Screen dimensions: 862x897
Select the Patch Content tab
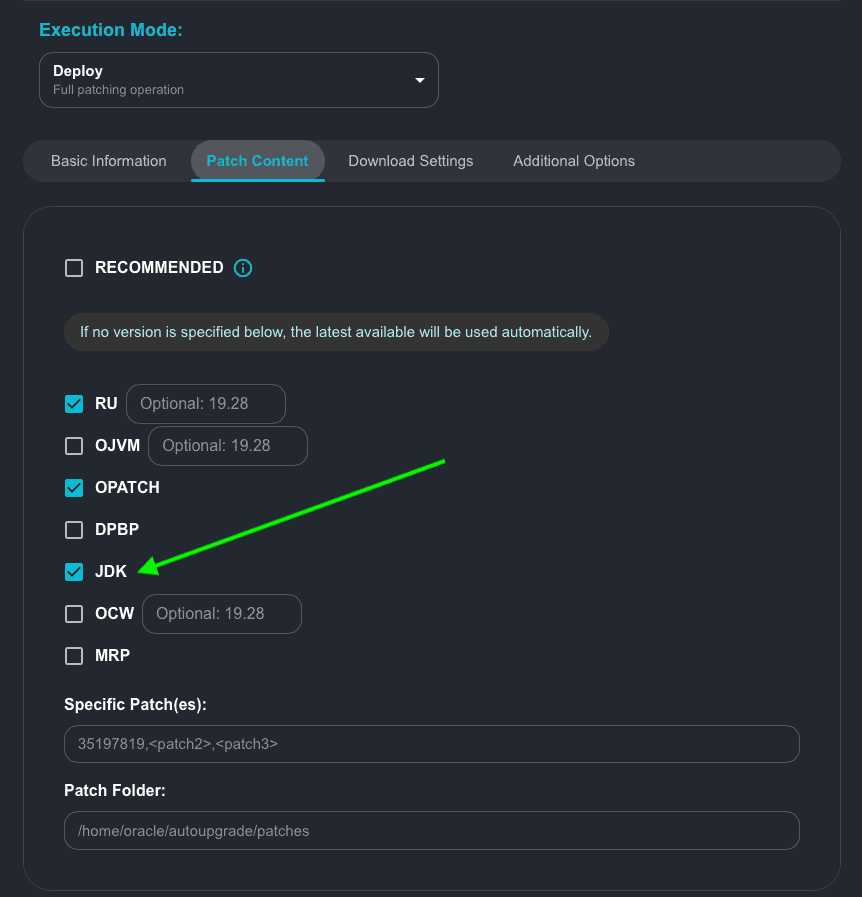[x=258, y=161]
